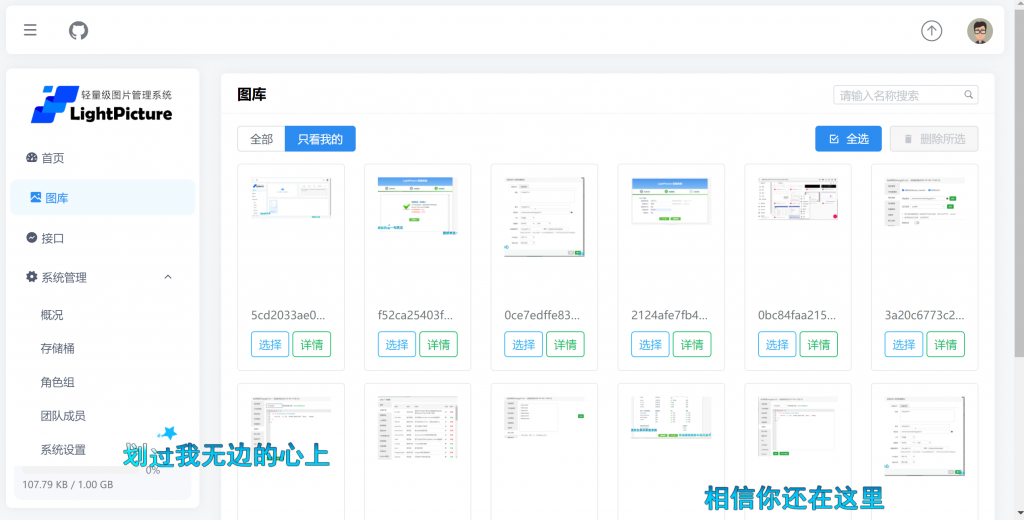Click the 删除所选 button
Viewport: 1024px width, 520px height.
934,138
